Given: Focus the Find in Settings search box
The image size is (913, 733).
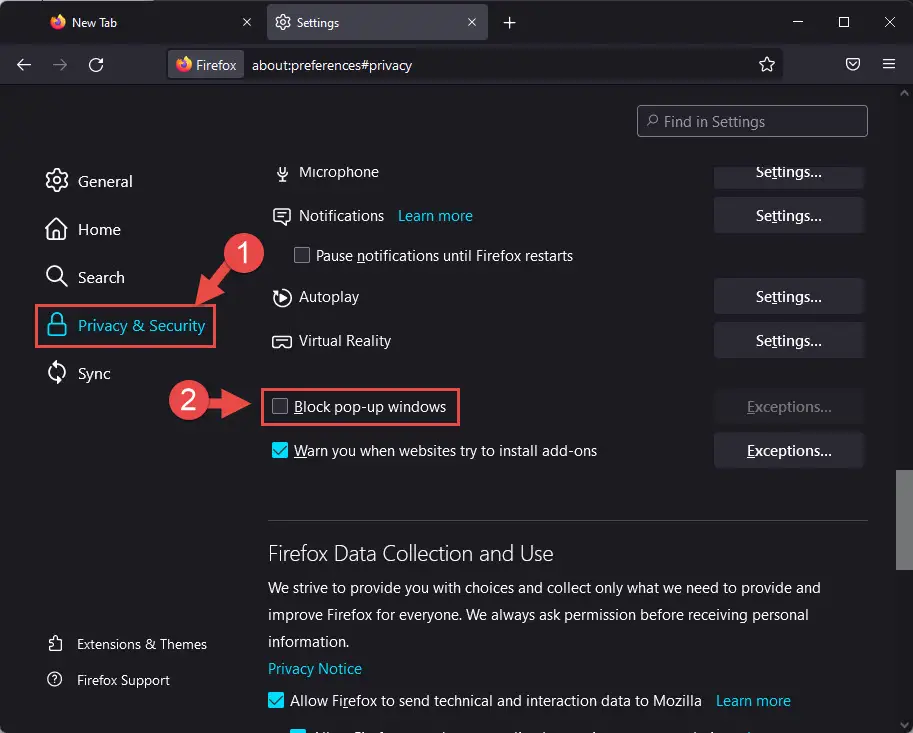Looking at the screenshot, I should 752,121.
